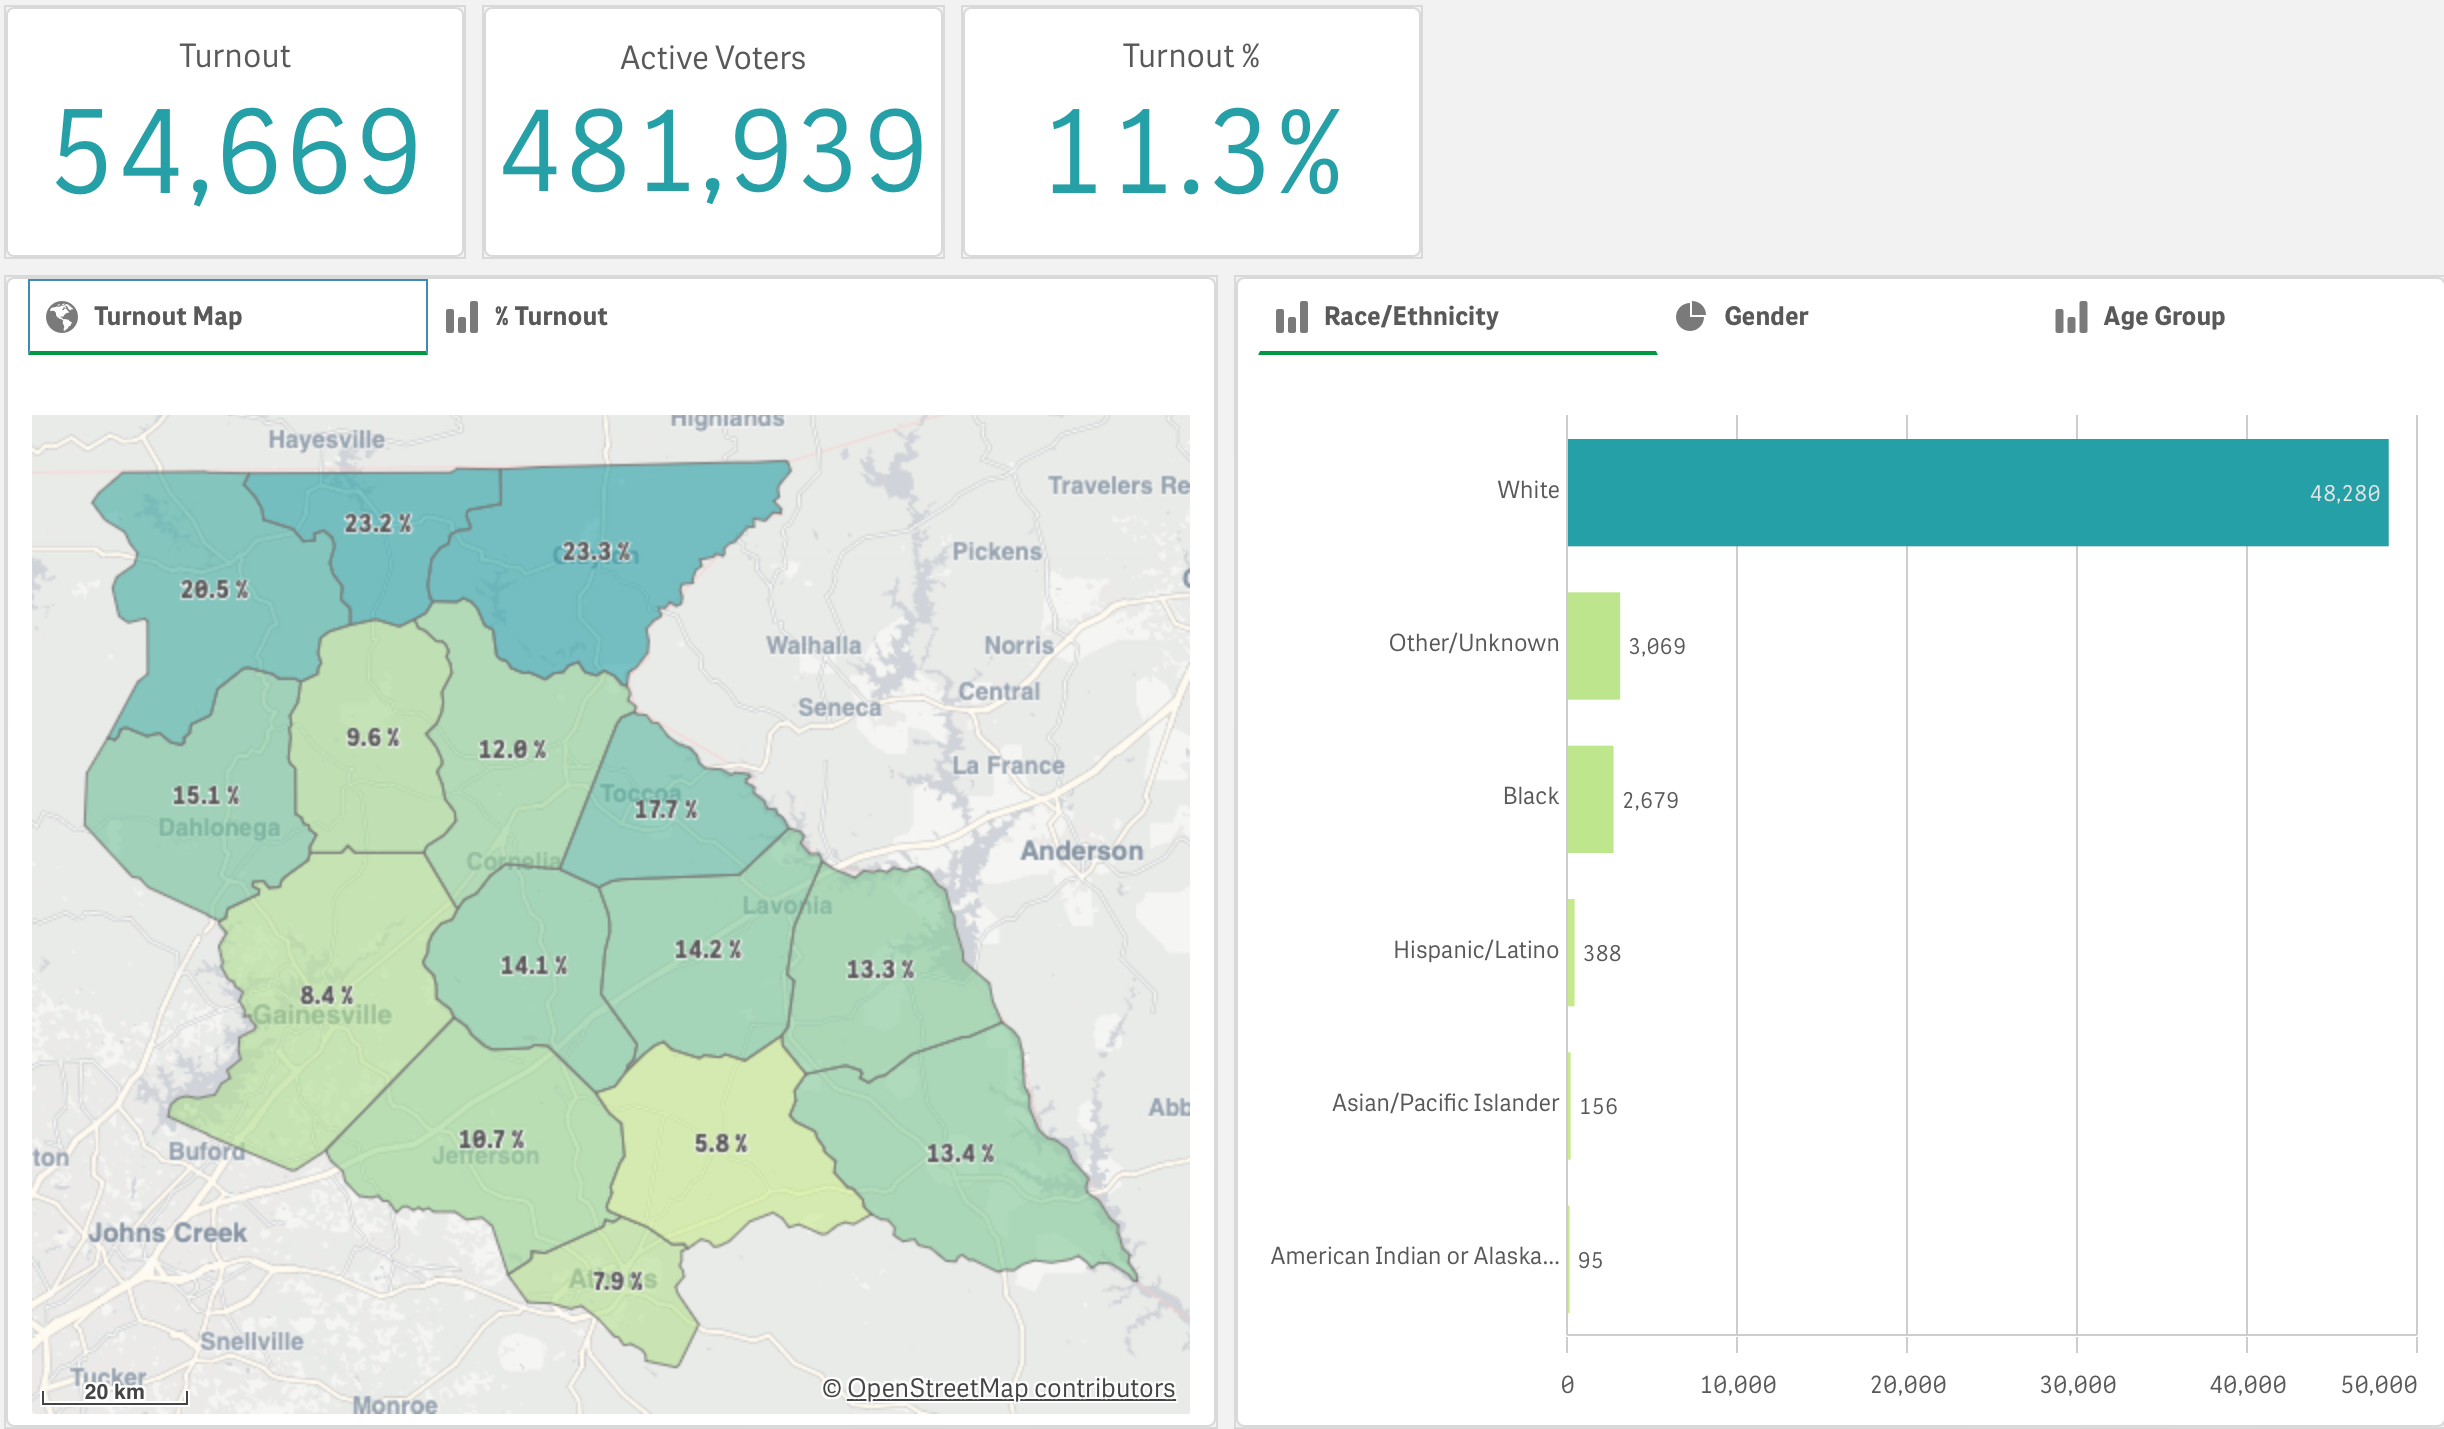Click the bar chart icon beside Age Group
2444x1429 pixels.
tap(2071, 318)
